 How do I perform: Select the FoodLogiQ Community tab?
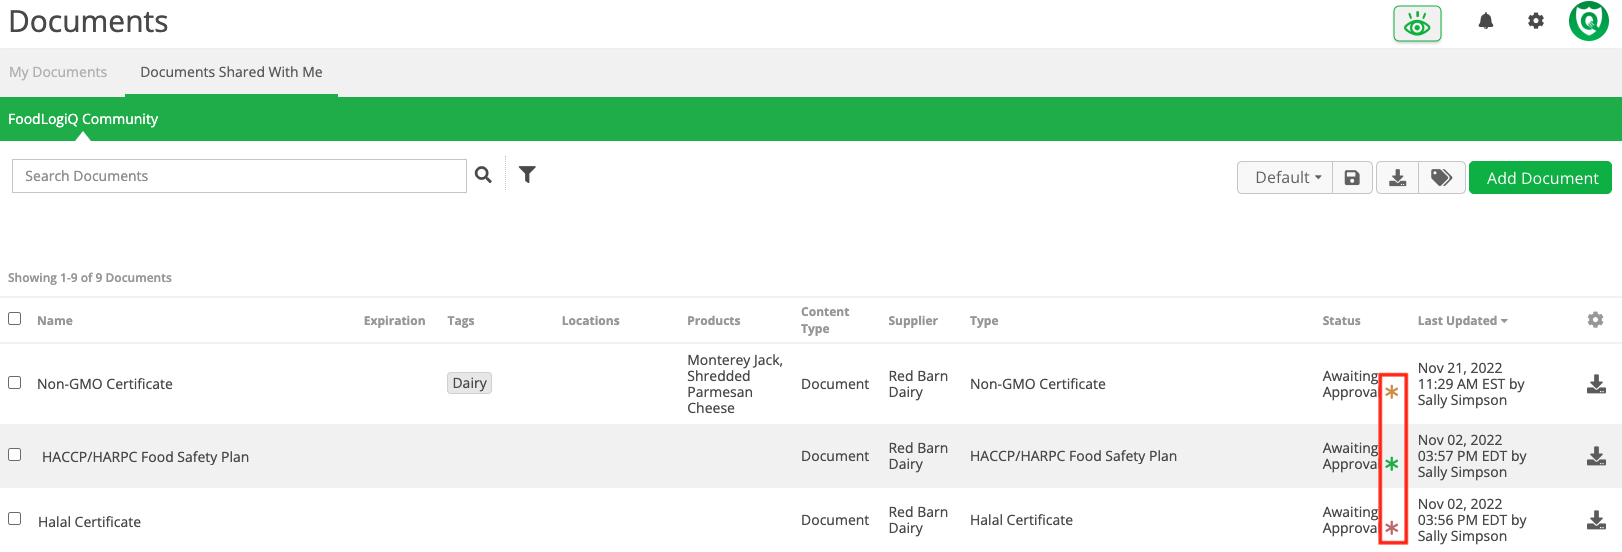coord(83,119)
